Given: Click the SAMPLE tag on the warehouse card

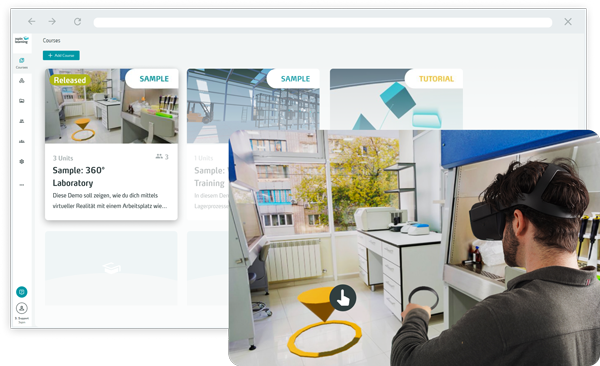Looking at the screenshot, I should pyautogui.click(x=295, y=79).
